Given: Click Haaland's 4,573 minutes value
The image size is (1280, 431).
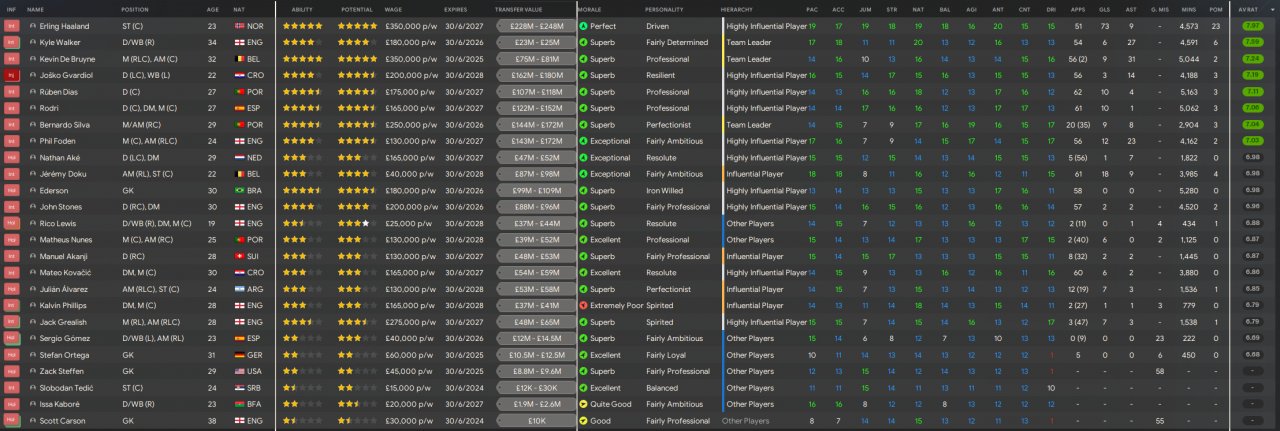Looking at the screenshot, I should (x=1188, y=26).
